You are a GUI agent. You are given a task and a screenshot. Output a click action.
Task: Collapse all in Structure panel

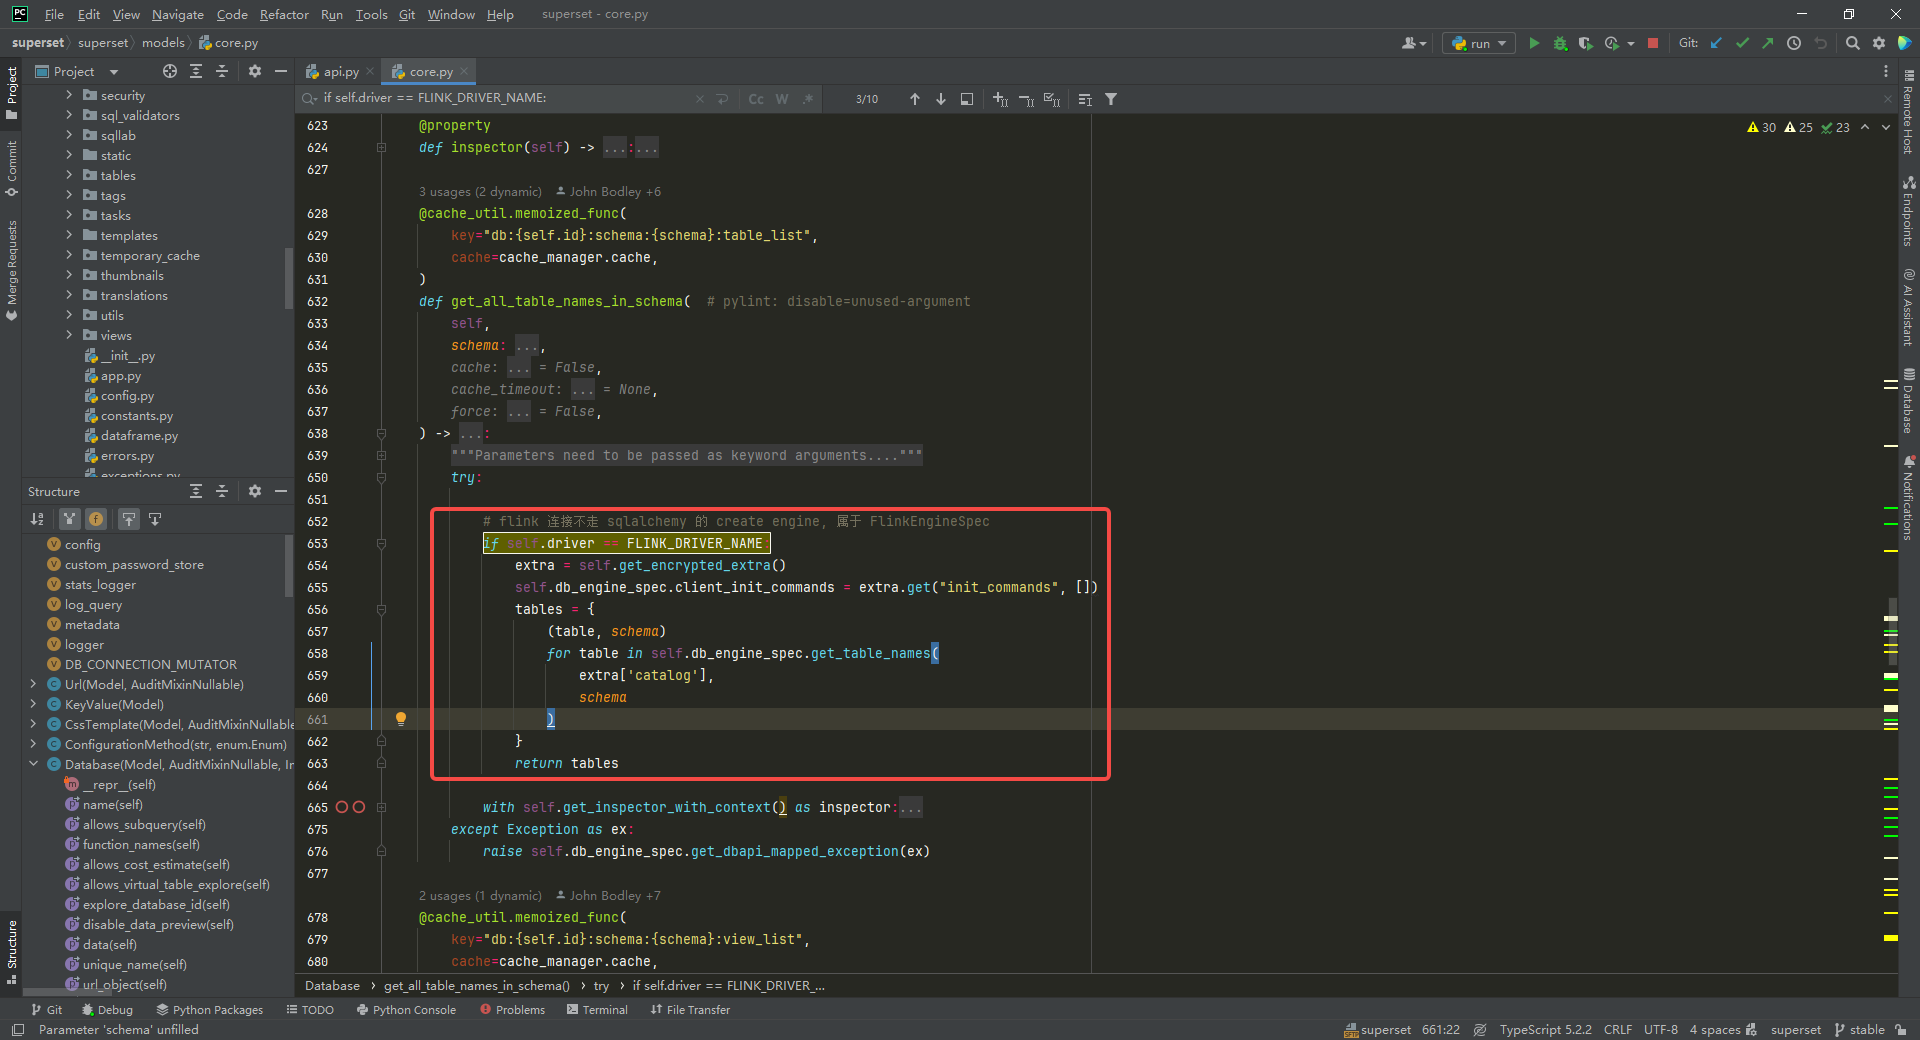tap(222, 491)
